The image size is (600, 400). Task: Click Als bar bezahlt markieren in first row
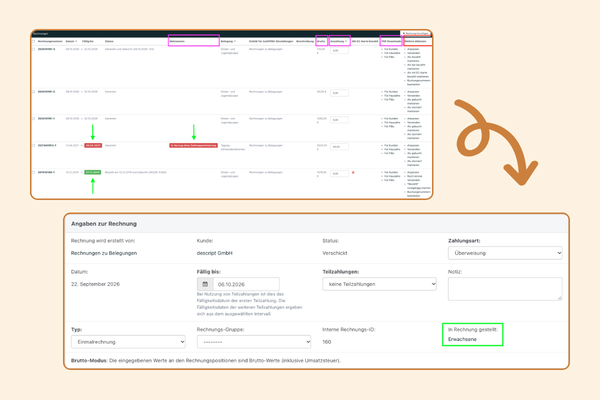tap(415, 67)
